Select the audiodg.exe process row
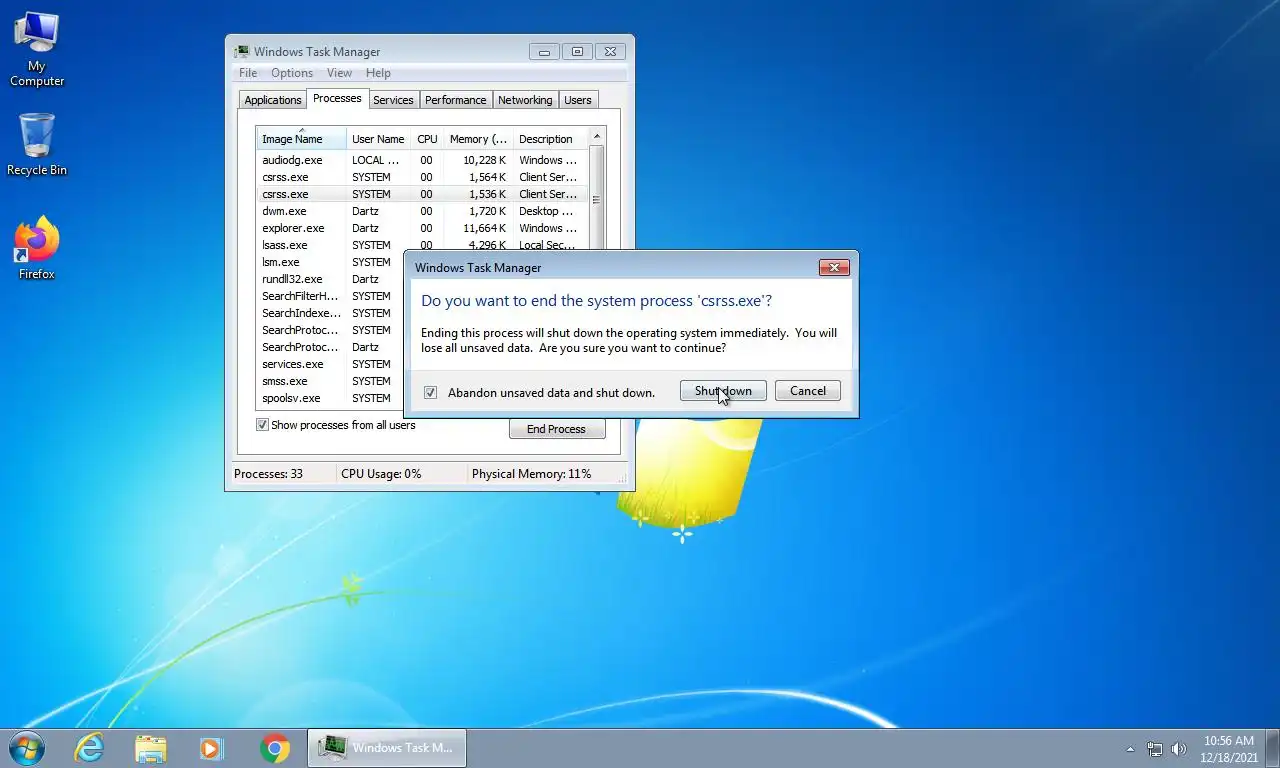Screen dimensions: 1280x768 coord(422,160)
